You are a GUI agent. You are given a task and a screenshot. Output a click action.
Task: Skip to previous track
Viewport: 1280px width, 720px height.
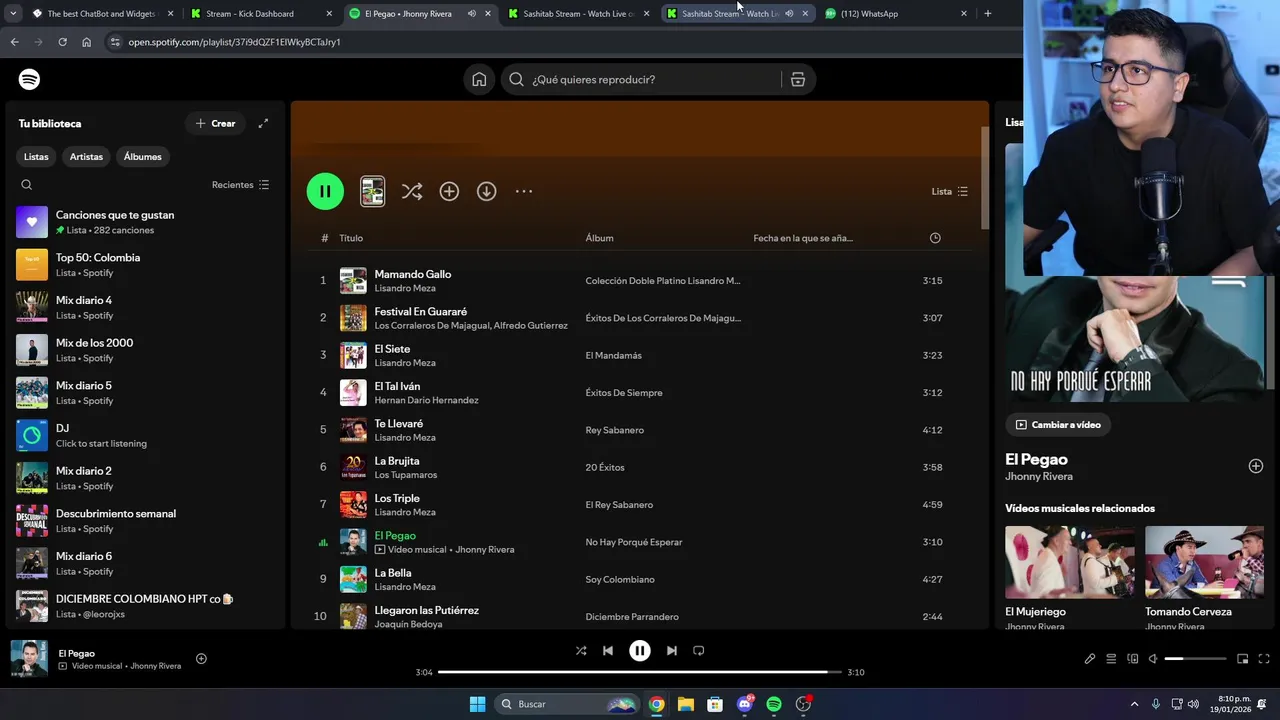(608, 650)
